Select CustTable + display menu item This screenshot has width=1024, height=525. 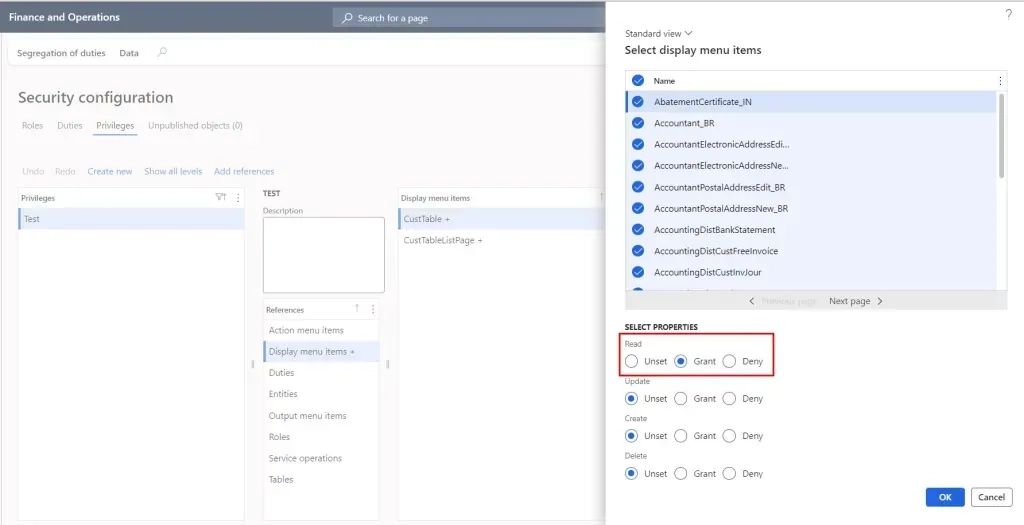(x=502, y=219)
